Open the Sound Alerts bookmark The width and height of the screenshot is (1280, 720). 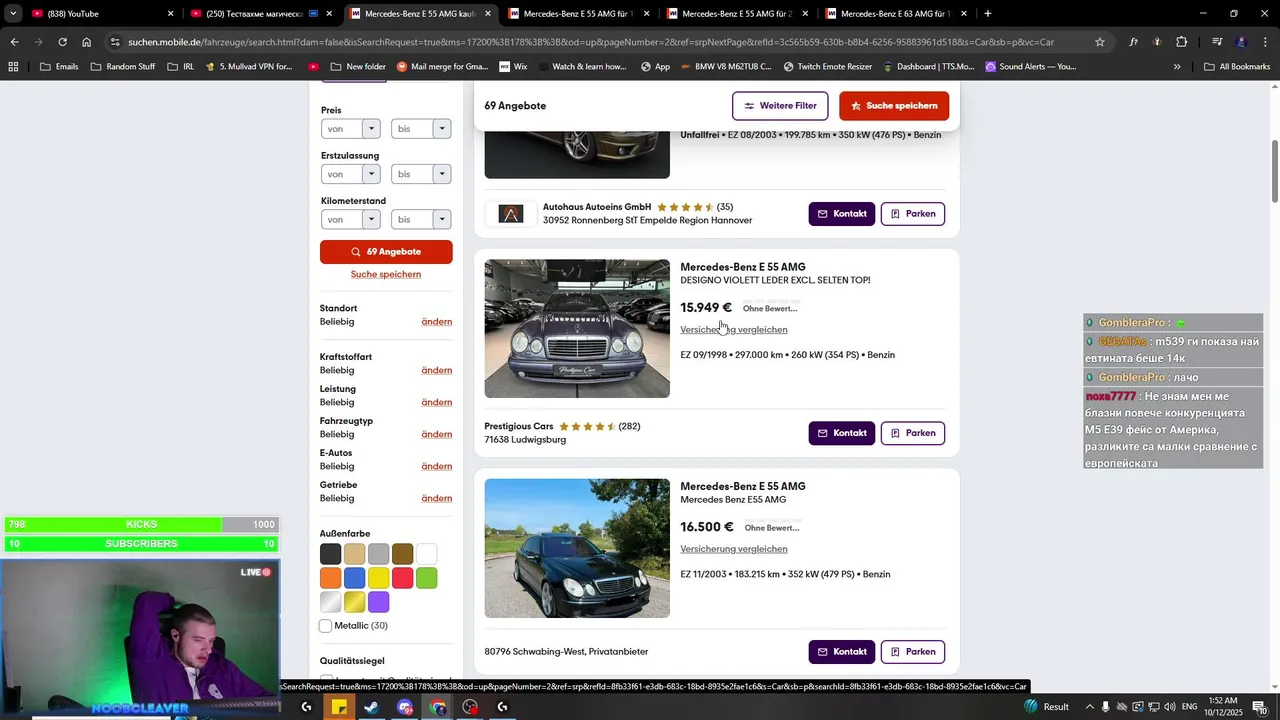click(1030, 67)
